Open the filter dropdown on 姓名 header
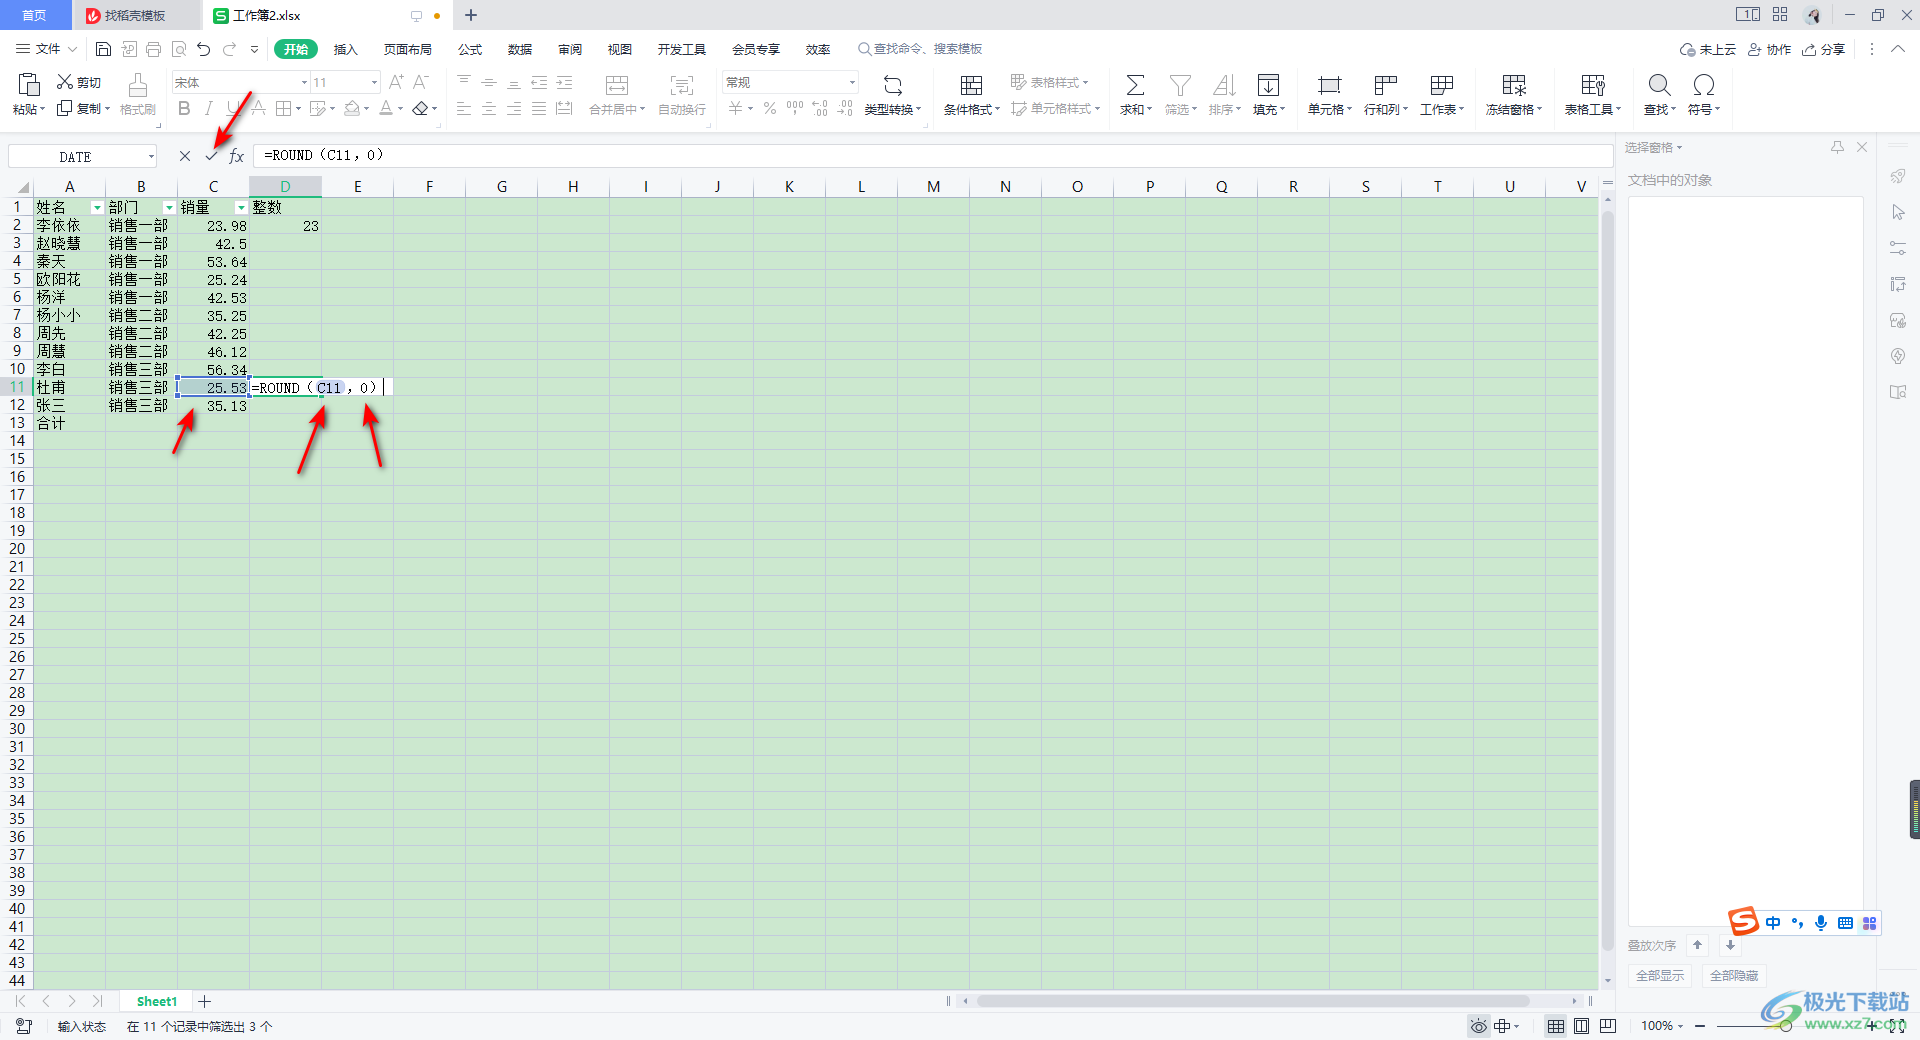This screenshot has height=1040, width=1920. click(97, 208)
